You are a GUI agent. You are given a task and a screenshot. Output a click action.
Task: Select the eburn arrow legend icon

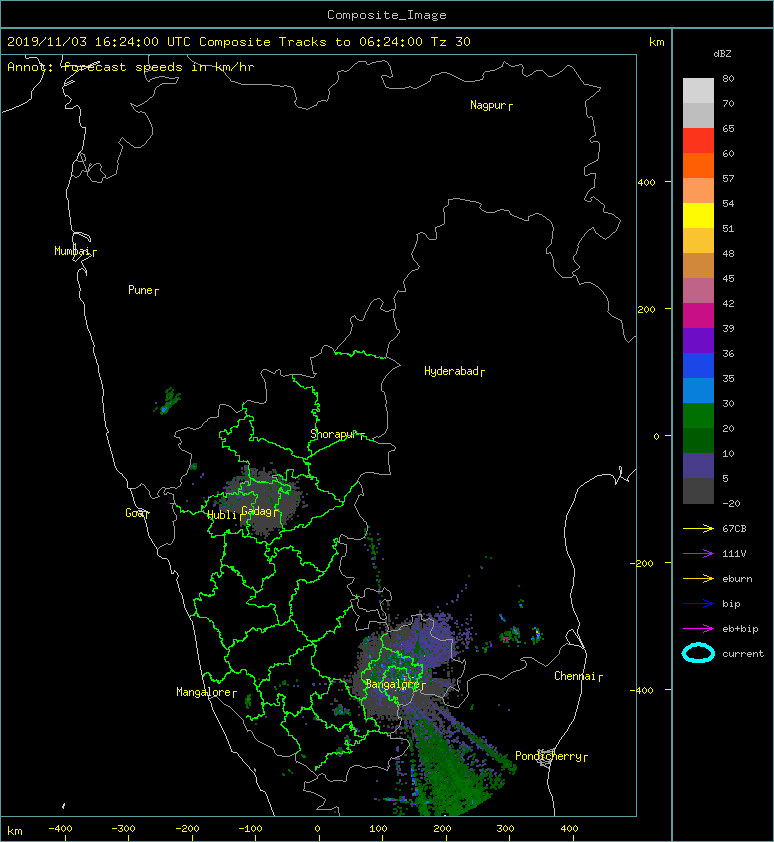point(698,578)
